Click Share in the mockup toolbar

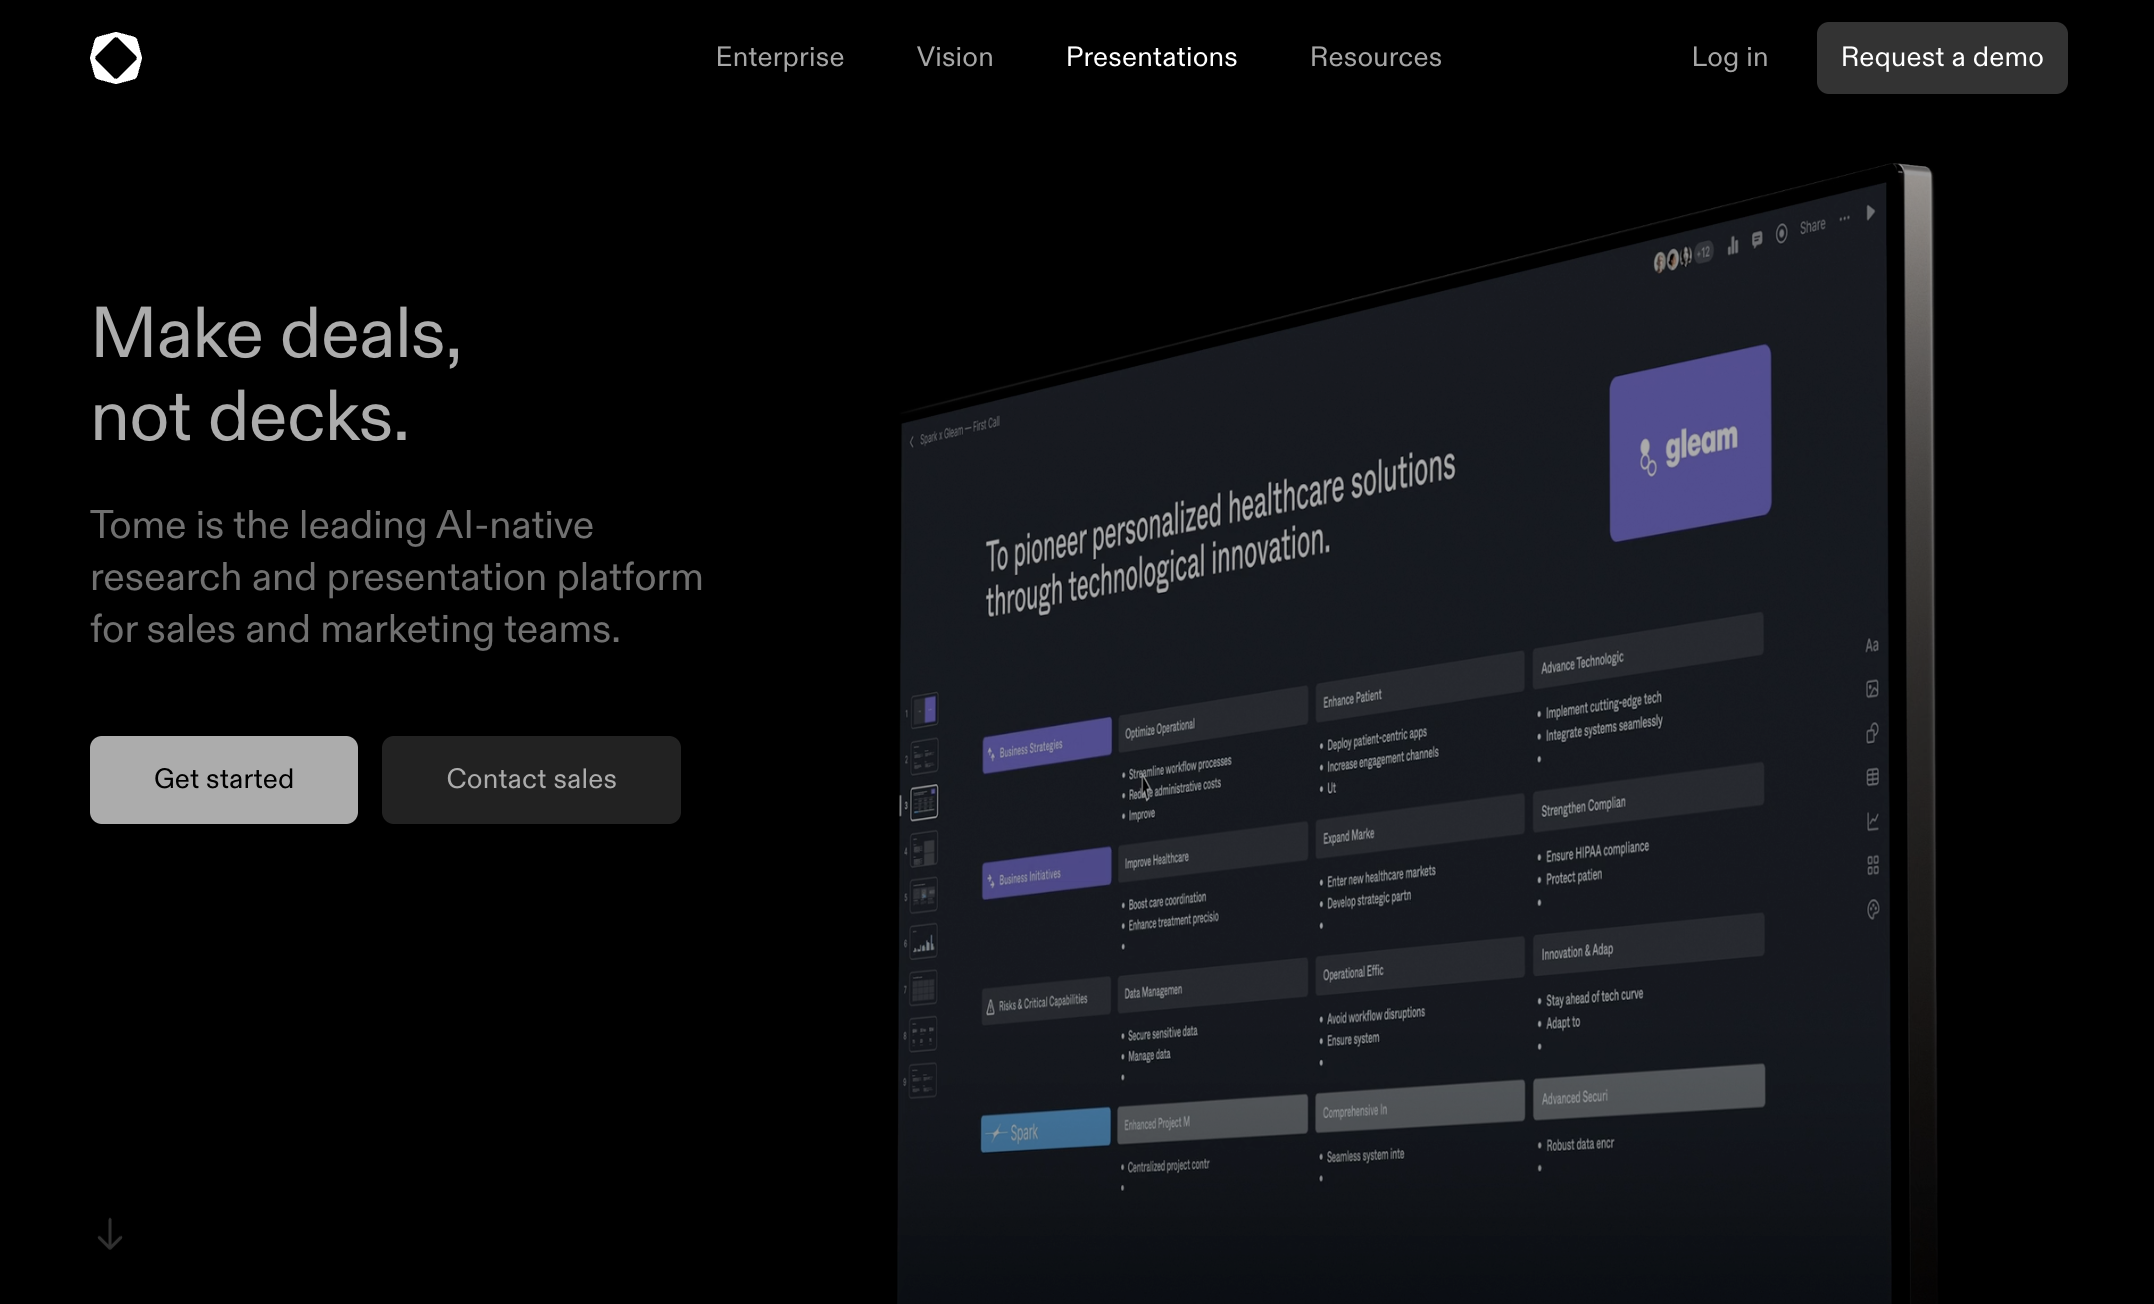pos(1812,227)
